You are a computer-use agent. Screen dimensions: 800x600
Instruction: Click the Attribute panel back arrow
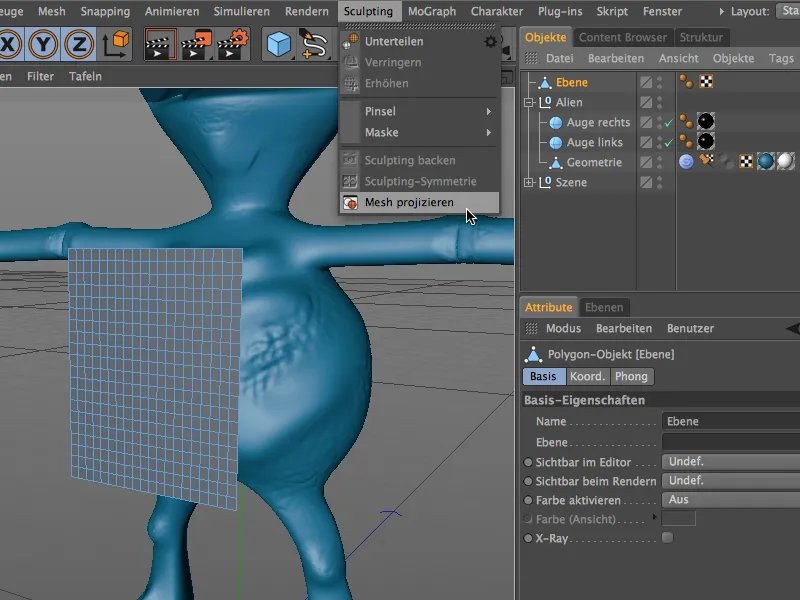[x=793, y=329]
